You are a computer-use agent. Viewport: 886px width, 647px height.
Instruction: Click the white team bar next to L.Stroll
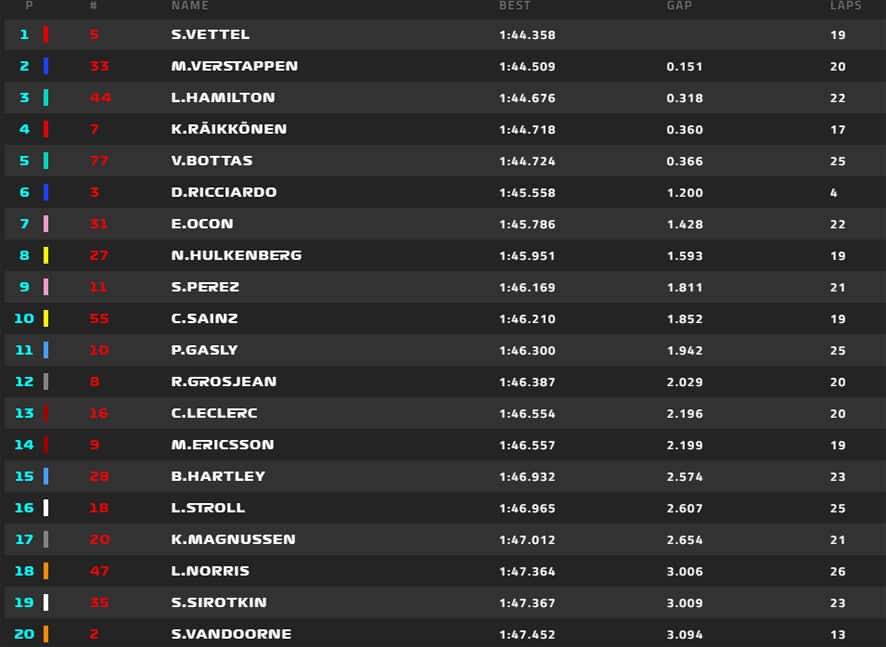(x=46, y=507)
